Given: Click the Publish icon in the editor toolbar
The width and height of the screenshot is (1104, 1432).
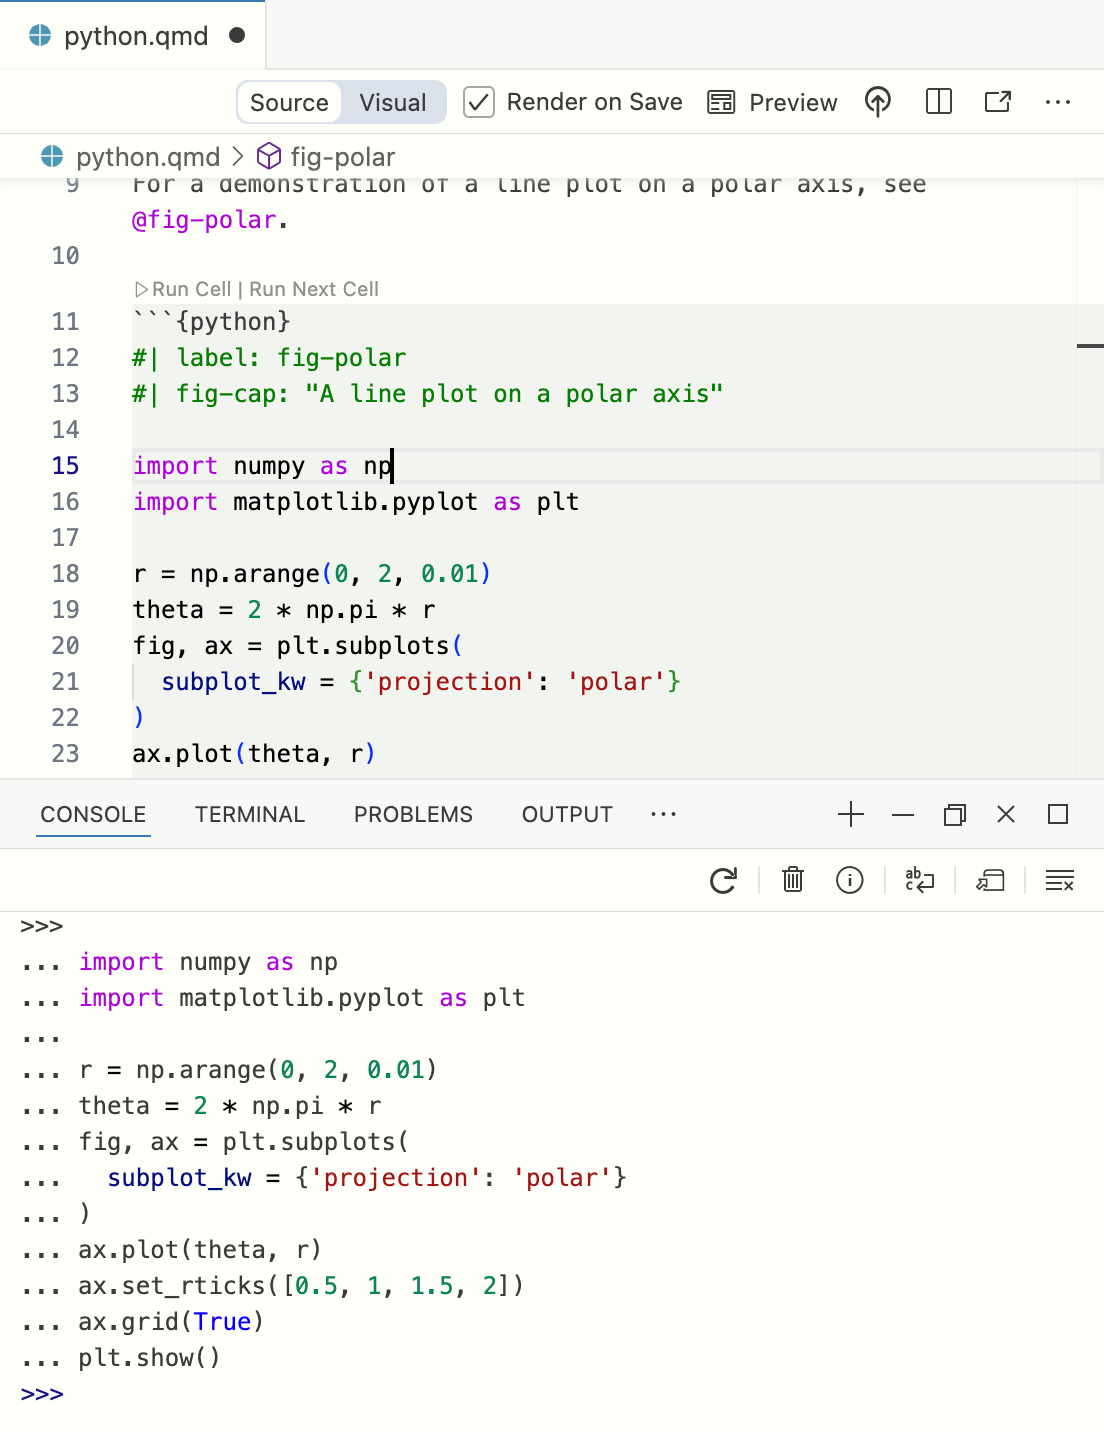Looking at the screenshot, I should pos(877,101).
